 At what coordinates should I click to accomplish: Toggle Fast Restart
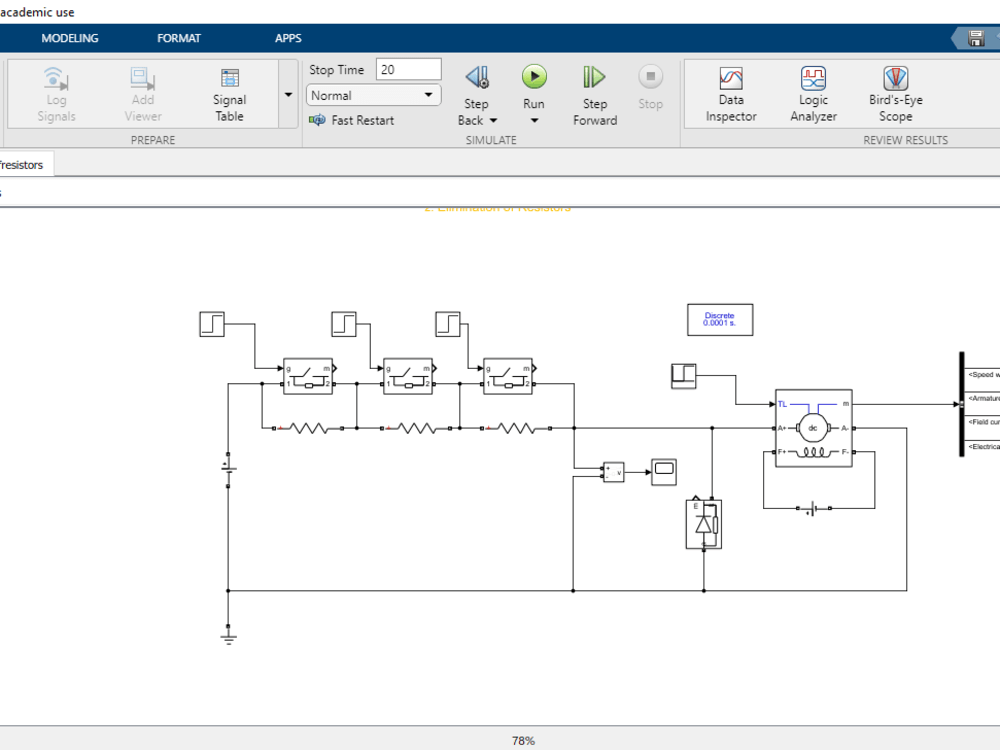tap(351, 120)
